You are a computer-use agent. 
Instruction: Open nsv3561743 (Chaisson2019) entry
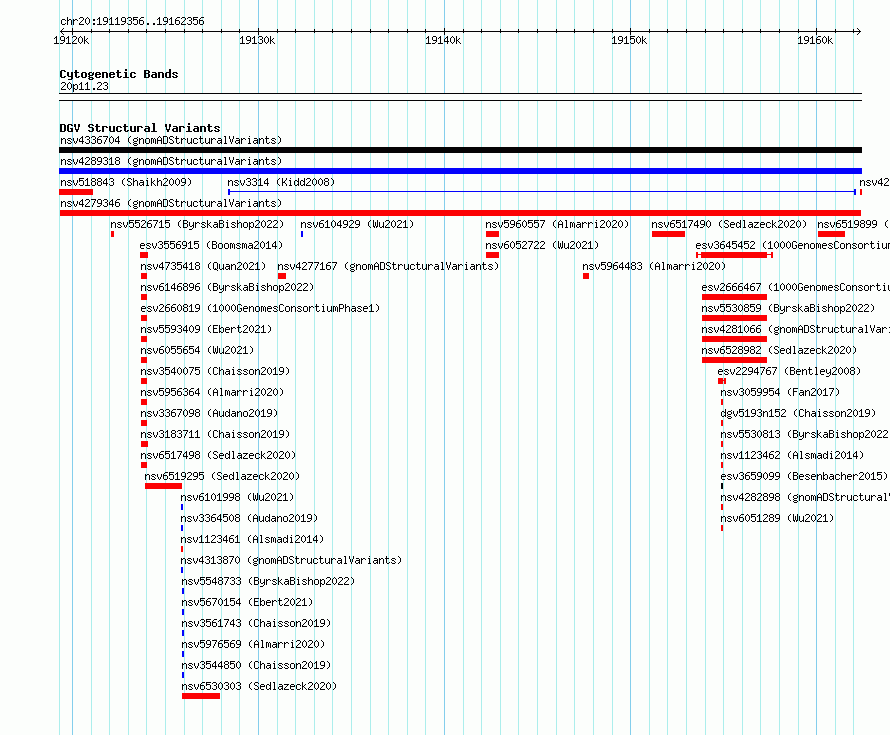pyautogui.click(x=256, y=623)
